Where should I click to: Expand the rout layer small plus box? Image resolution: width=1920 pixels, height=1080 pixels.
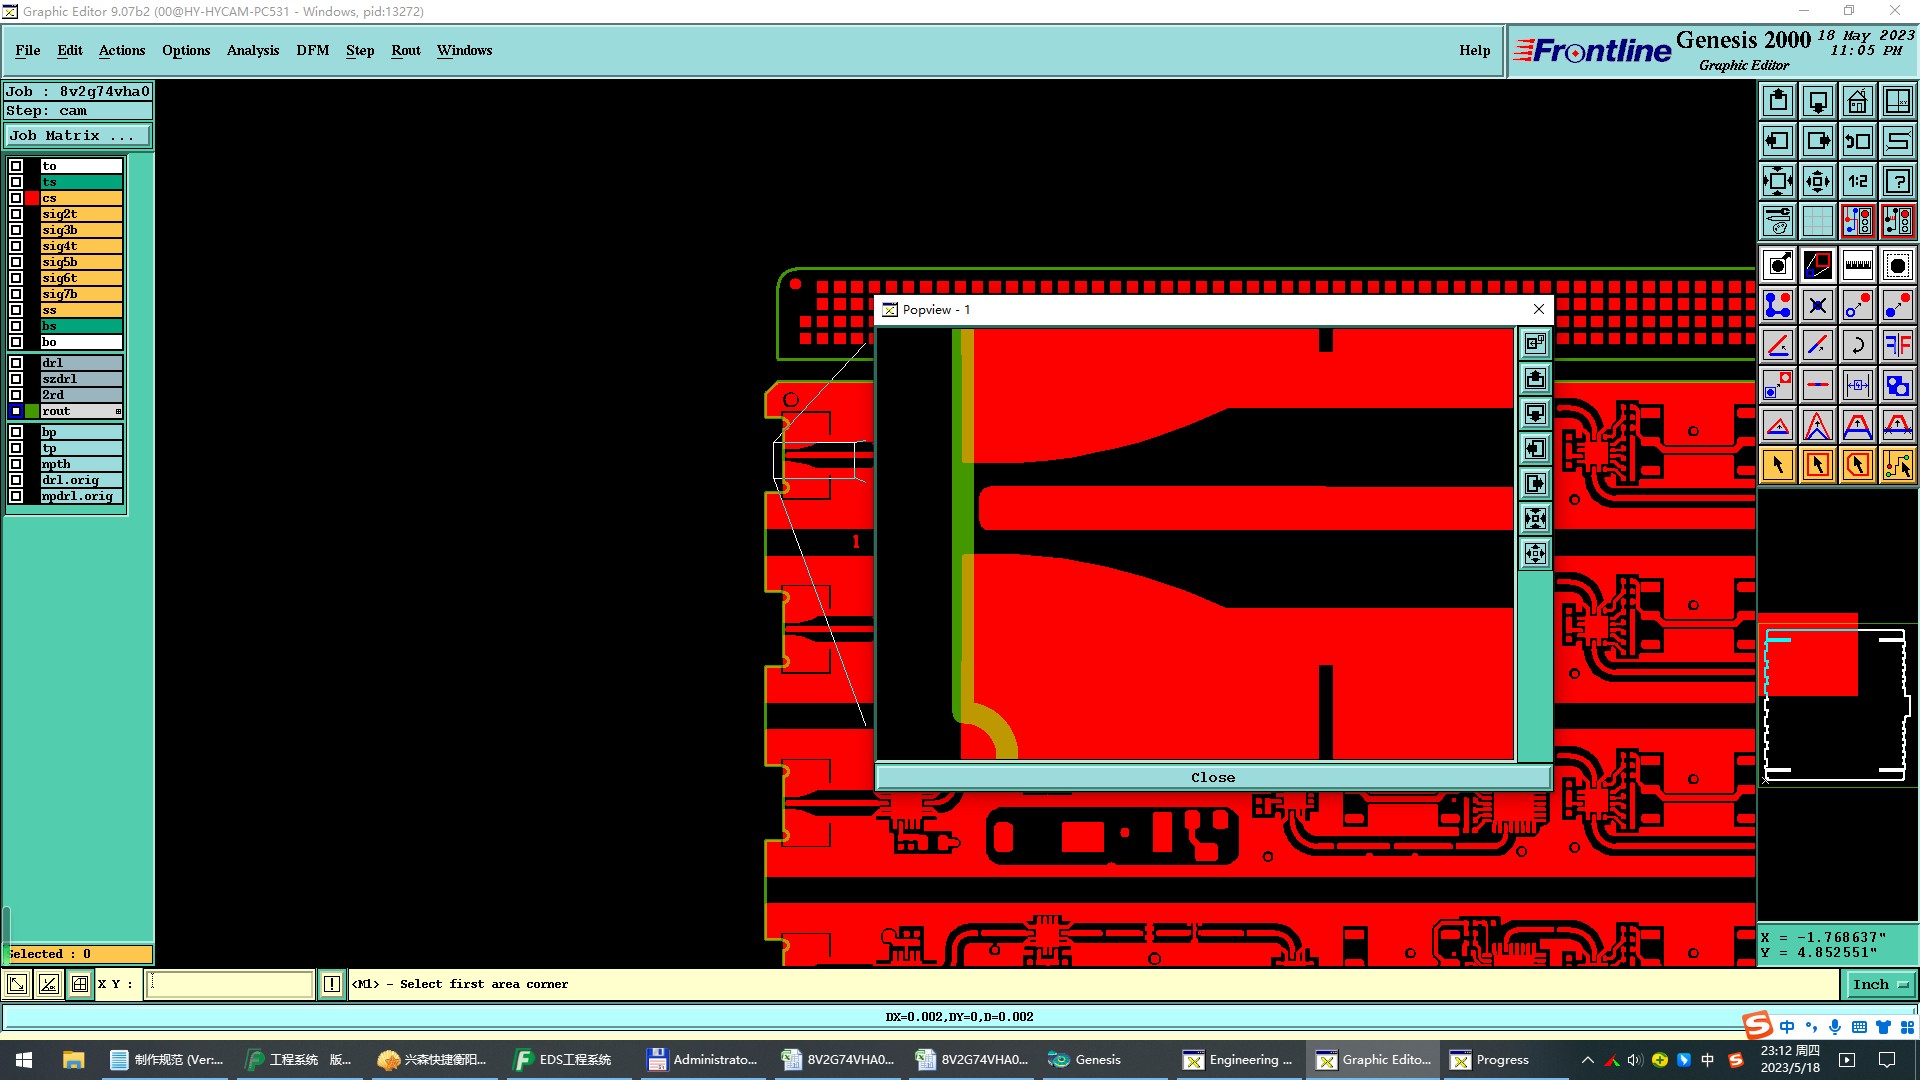click(x=118, y=411)
